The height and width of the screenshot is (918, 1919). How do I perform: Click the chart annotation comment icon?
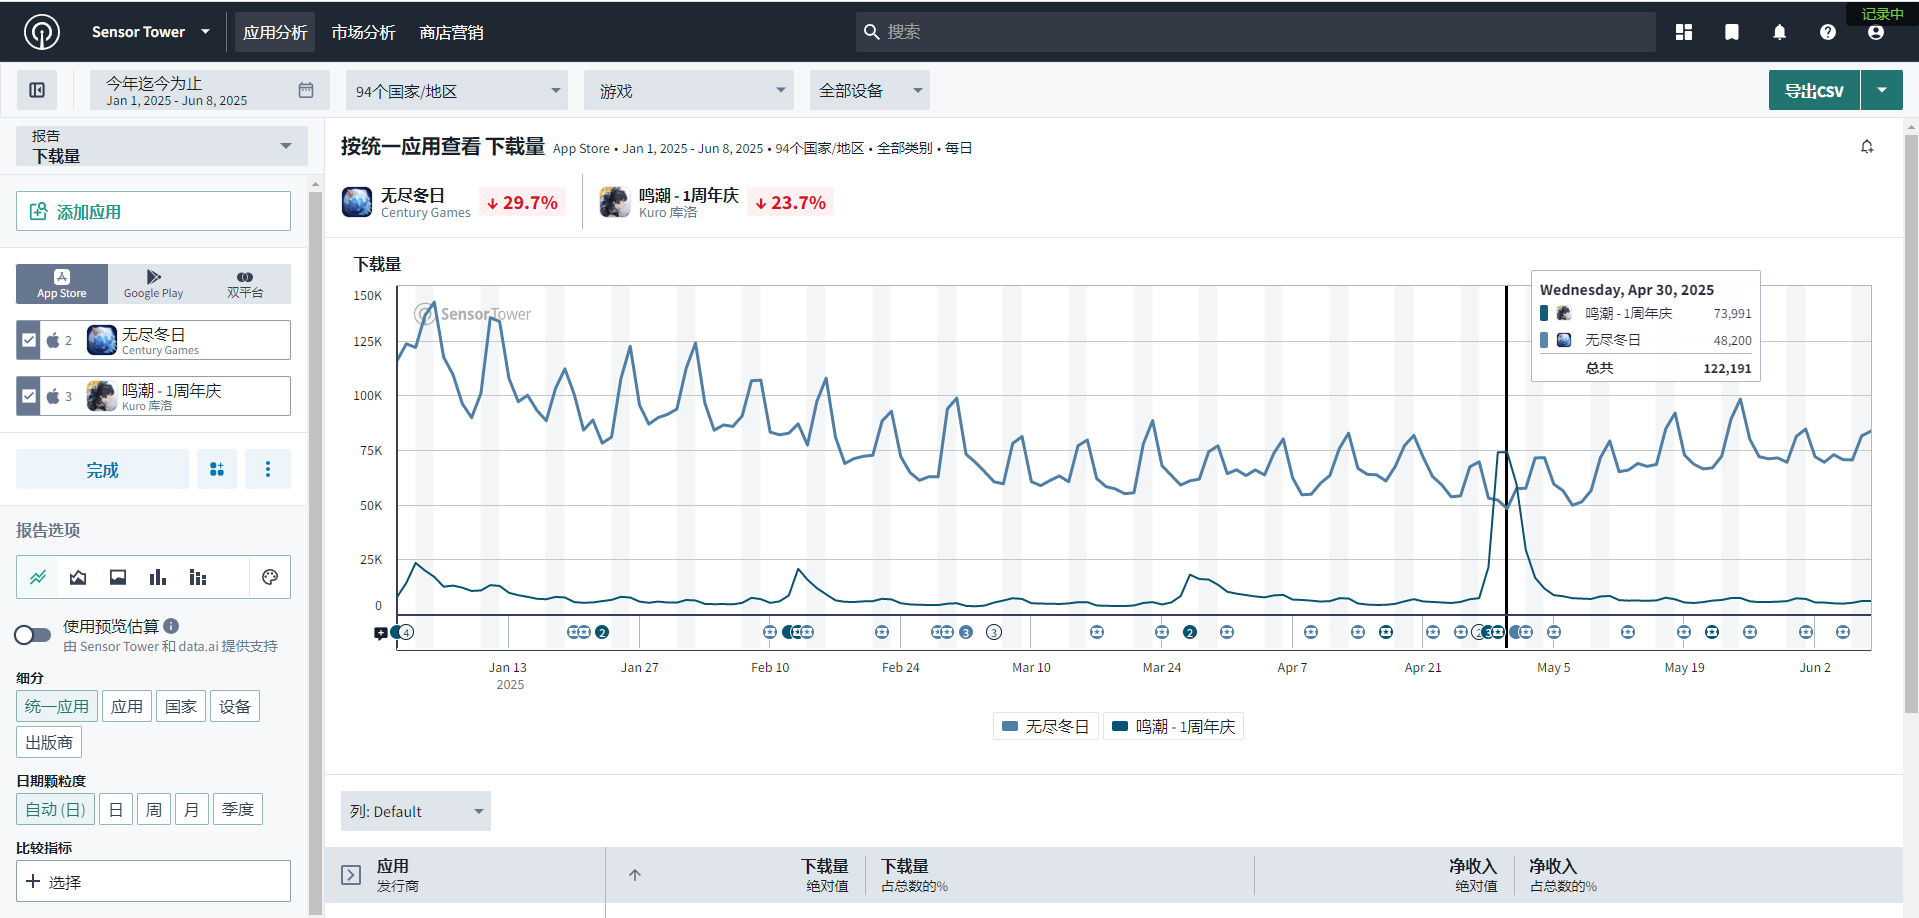[x=380, y=633]
